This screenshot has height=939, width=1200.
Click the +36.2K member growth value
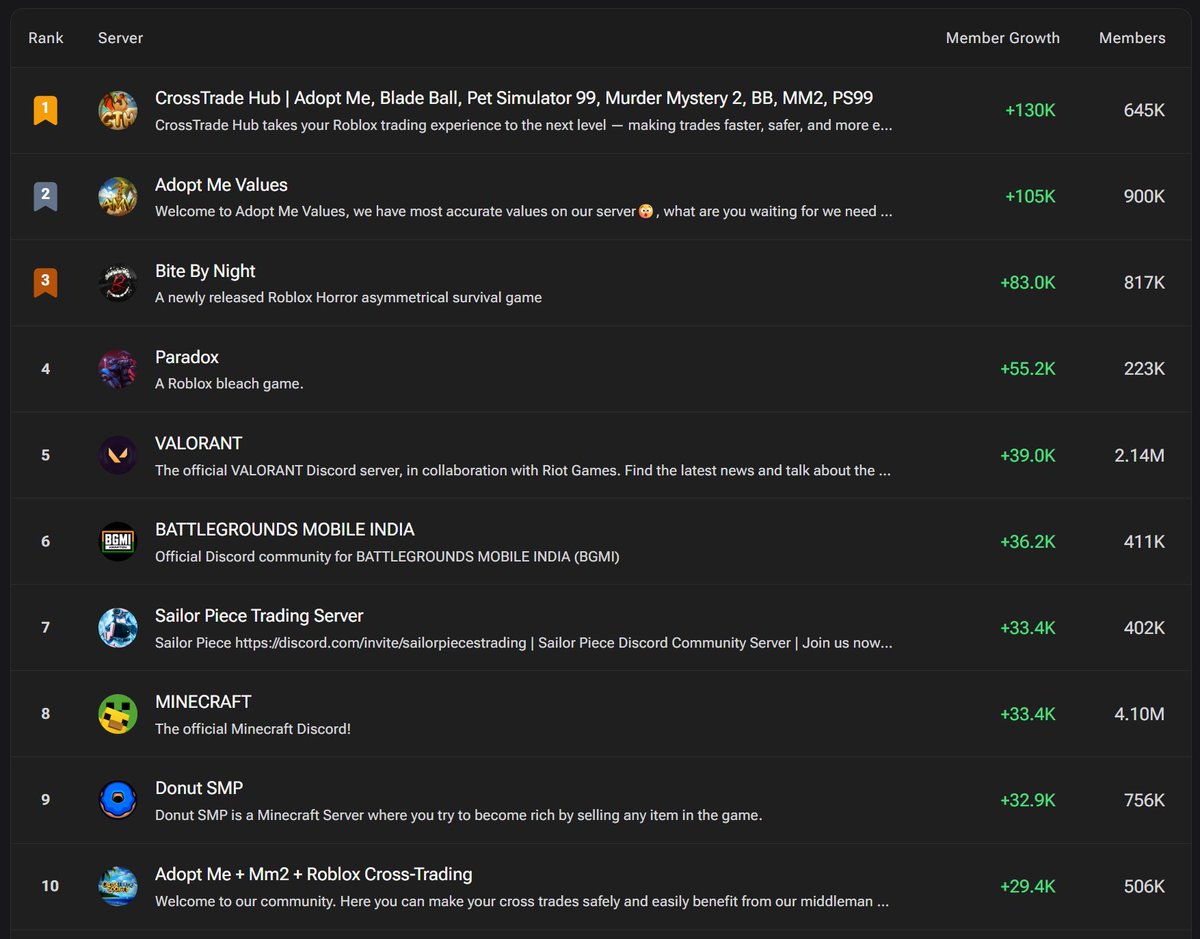click(x=1028, y=541)
